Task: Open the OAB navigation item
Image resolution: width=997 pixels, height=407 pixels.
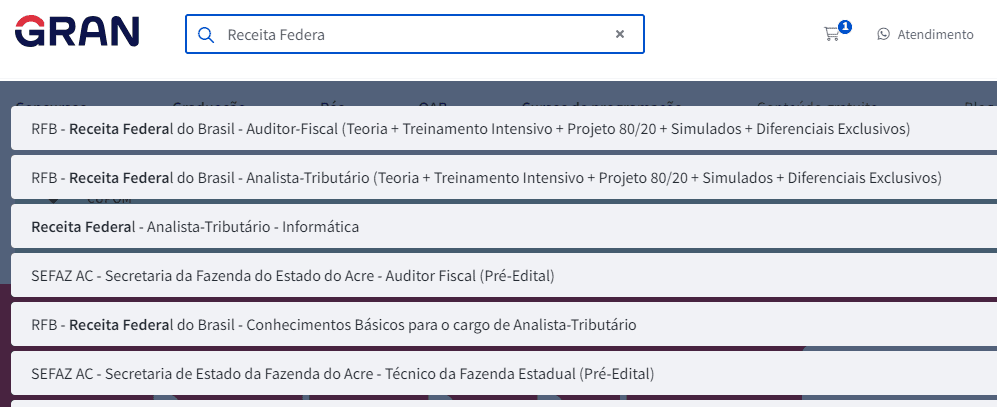Action: [x=433, y=103]
